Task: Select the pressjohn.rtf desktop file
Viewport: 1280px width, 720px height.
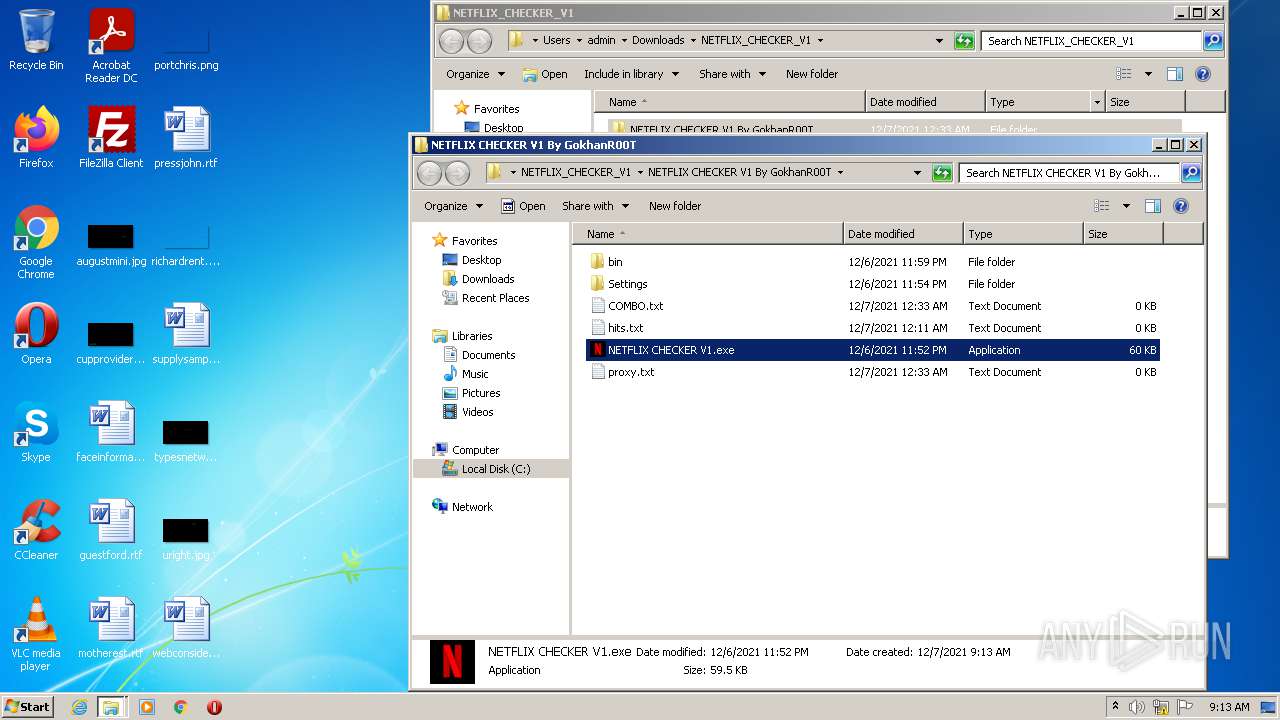Action: 186,137
